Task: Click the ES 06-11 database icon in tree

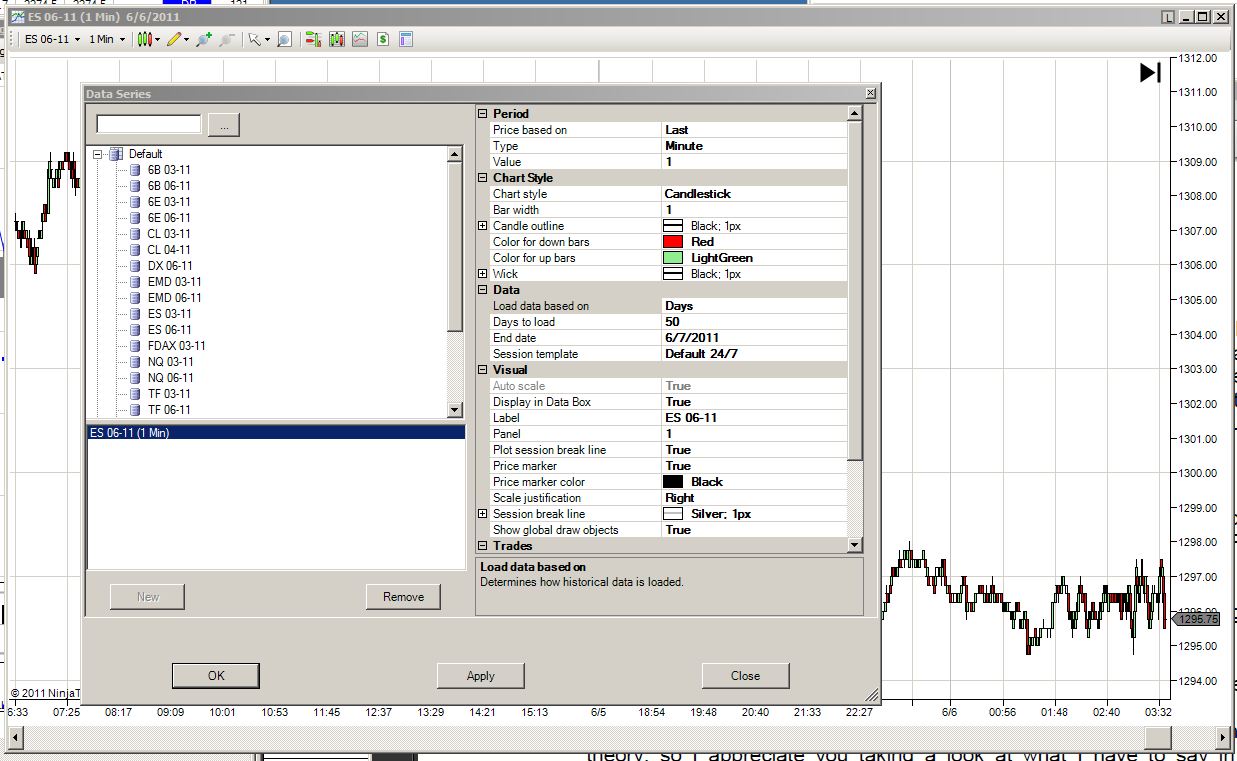Action: coord(137,330)
